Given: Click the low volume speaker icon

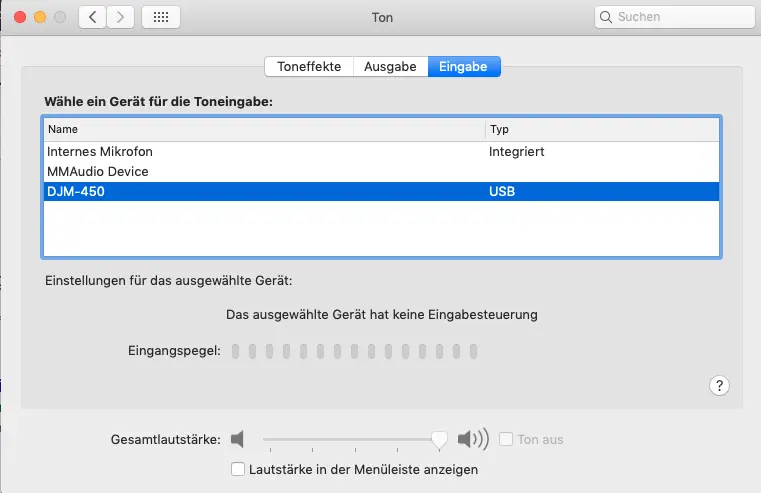Looking at the screenshot, I should pos(237,439).
